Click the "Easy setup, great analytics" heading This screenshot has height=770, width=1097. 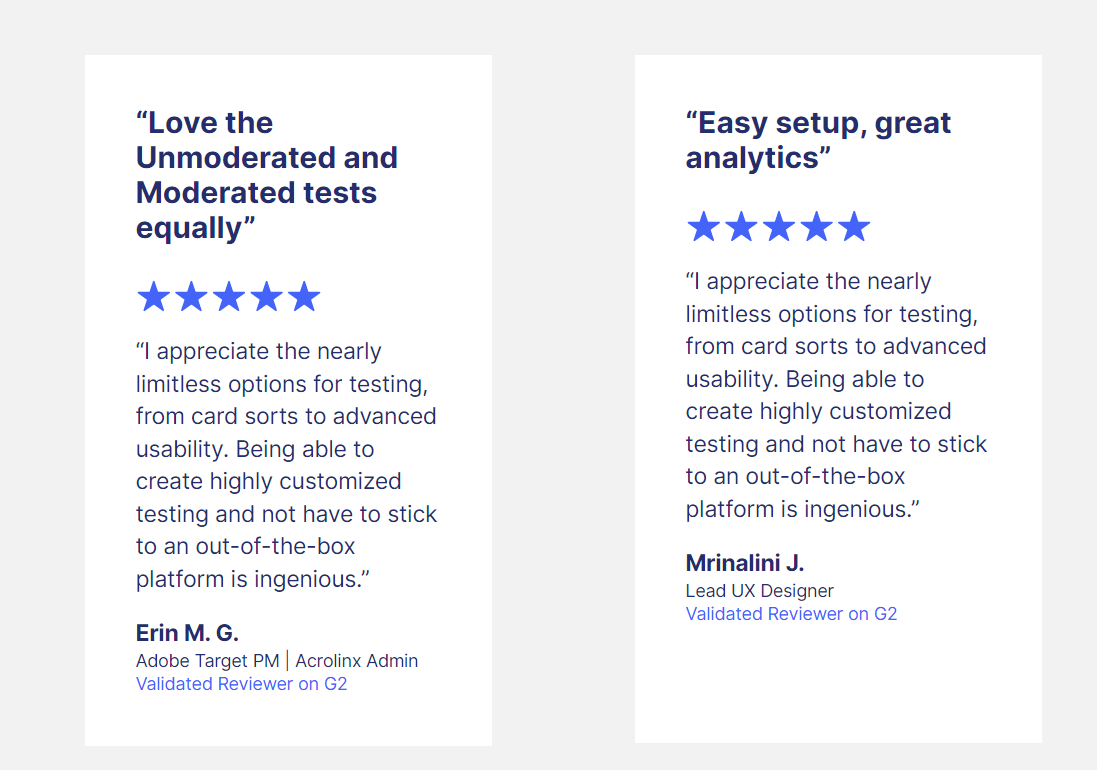tap(818, 140)
